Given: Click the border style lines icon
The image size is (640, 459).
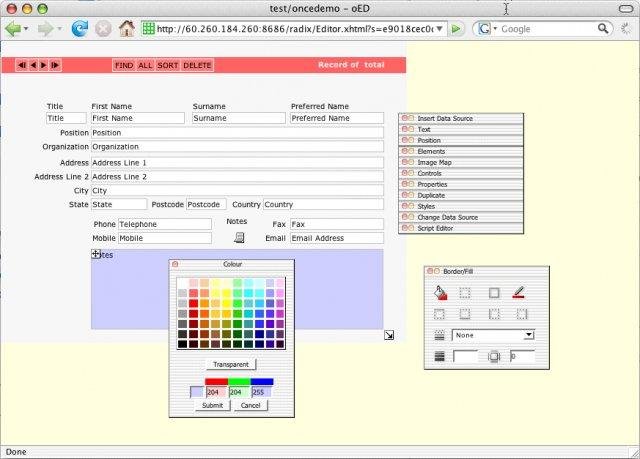Looking at the screenshot, I should pos(439,335).
